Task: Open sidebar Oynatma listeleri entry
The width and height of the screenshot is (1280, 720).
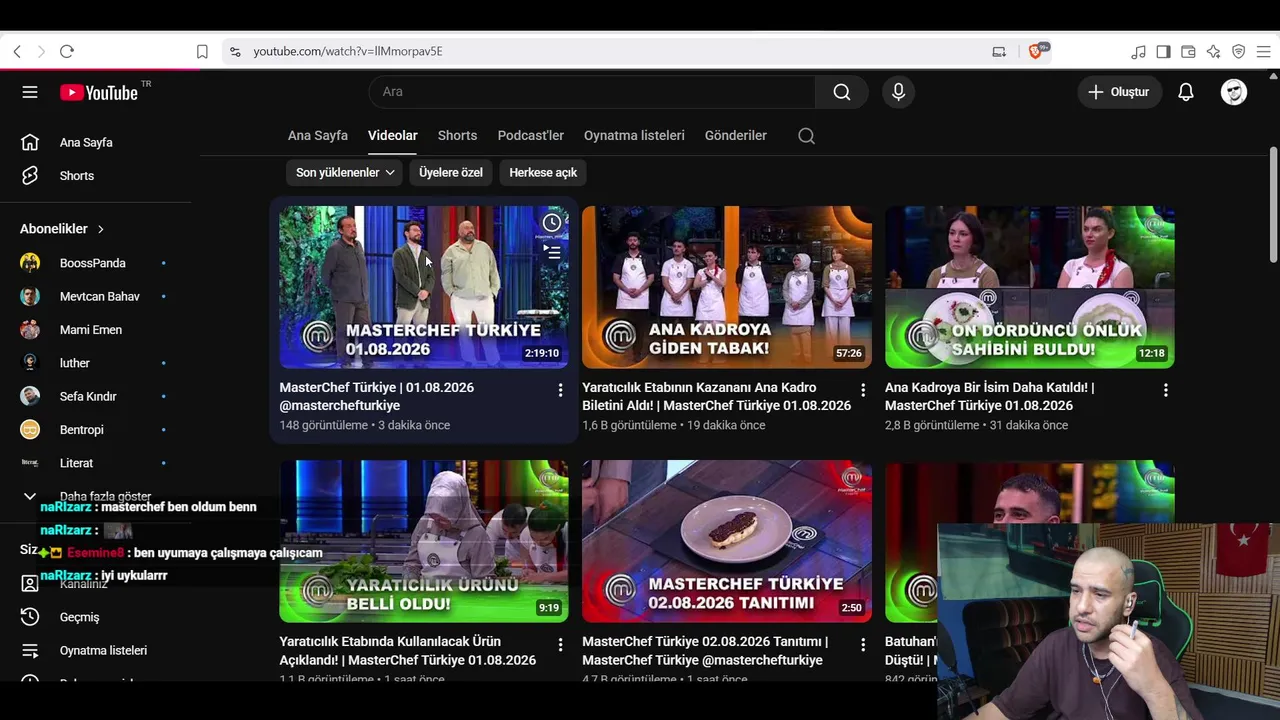Action: 96,651
